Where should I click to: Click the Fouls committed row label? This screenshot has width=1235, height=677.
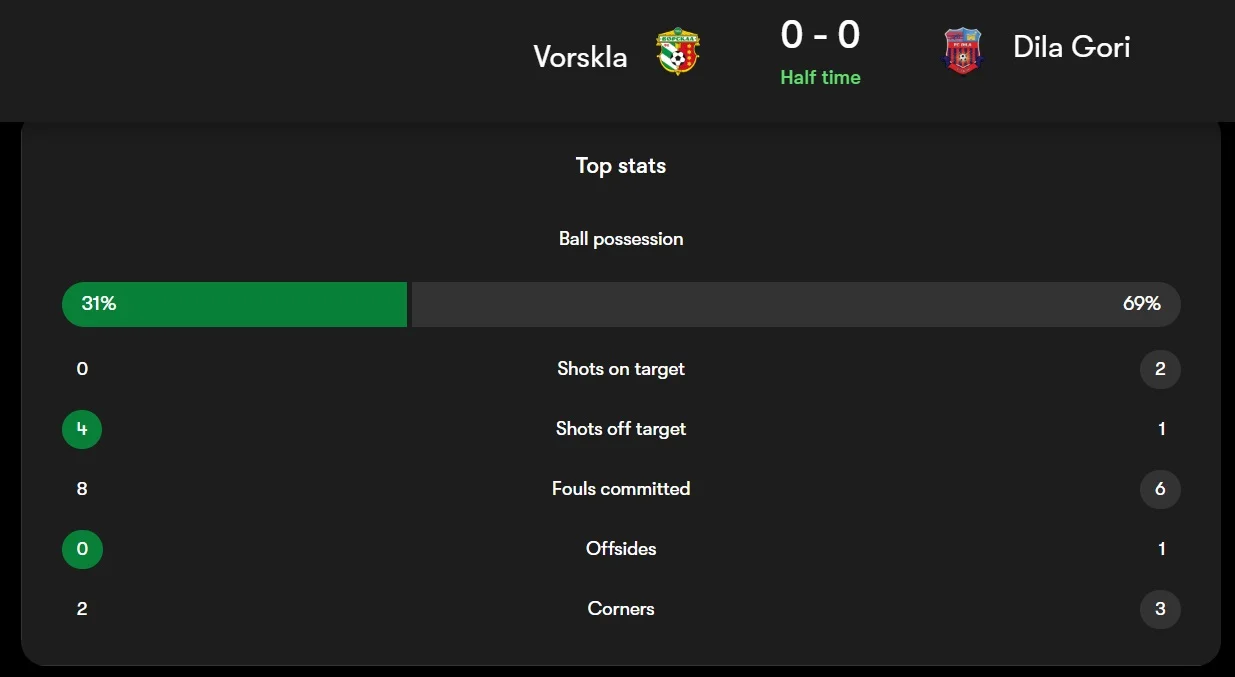[621, 489]
